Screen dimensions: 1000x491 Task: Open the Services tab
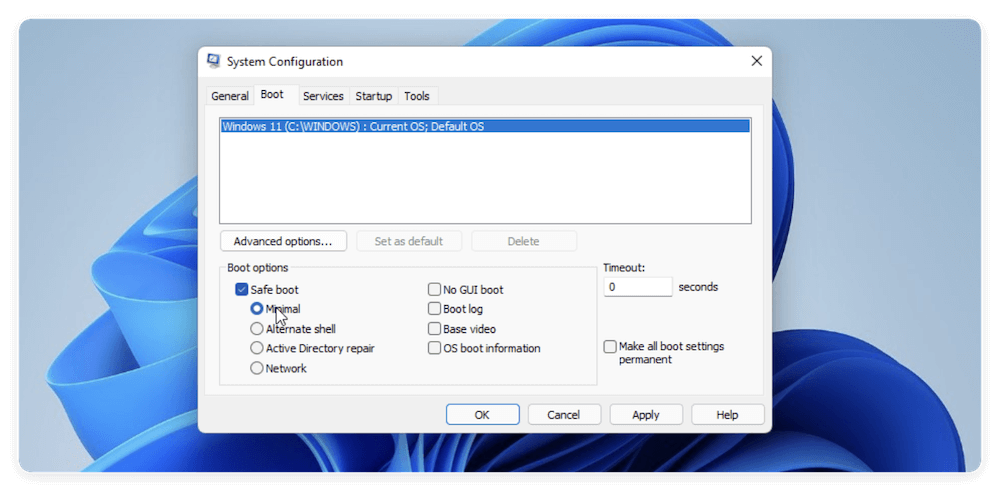coord(323,96)
